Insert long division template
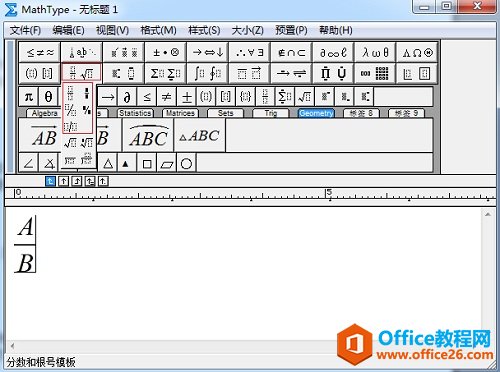Image resolution: width=500 pixels, height=372 pixels. click(70, 160)
